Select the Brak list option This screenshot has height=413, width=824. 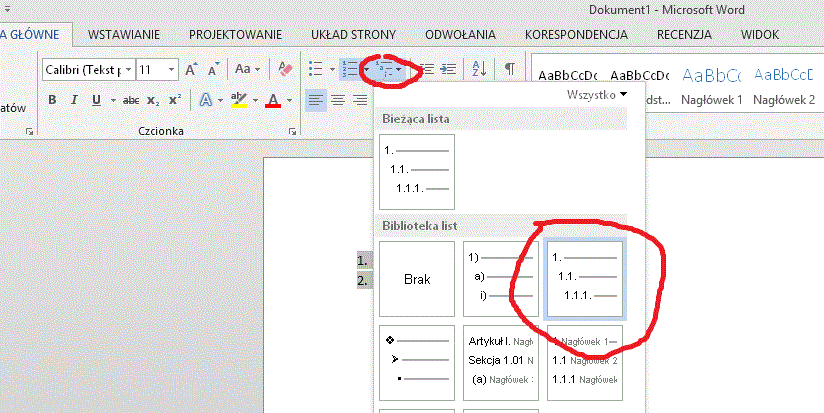click(417, 279)
